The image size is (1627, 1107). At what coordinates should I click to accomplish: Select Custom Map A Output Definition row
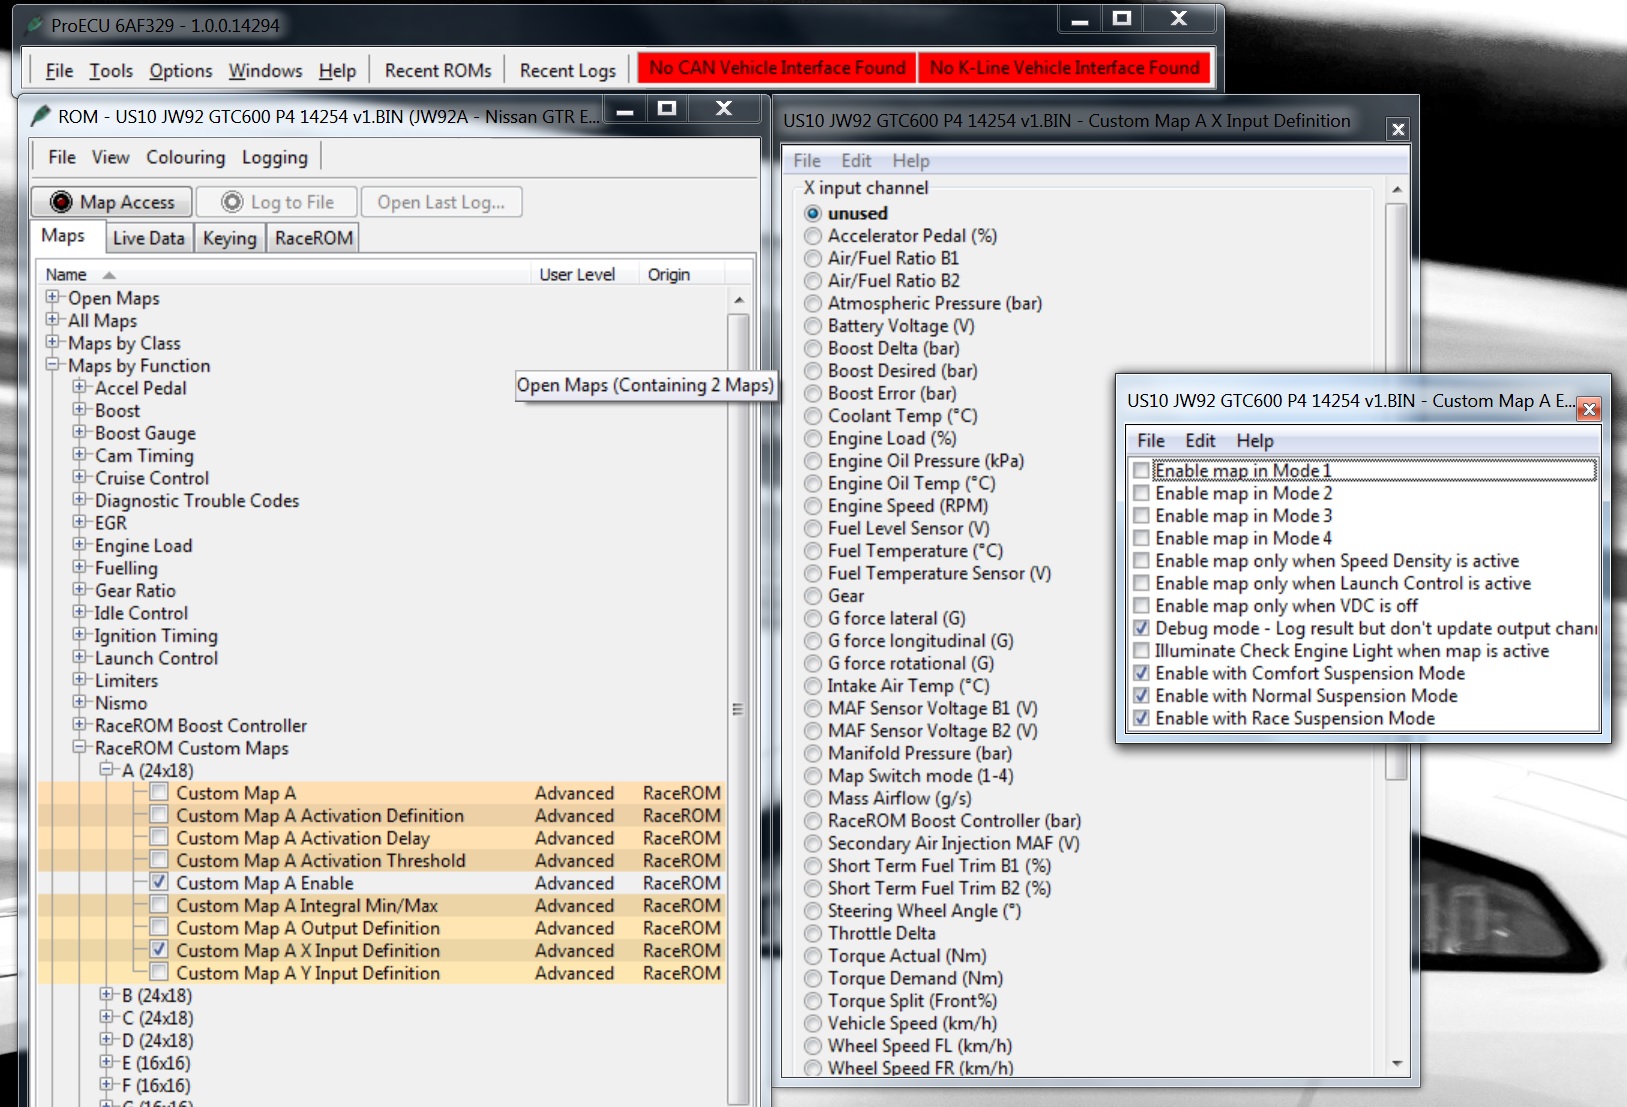point(381,928)
